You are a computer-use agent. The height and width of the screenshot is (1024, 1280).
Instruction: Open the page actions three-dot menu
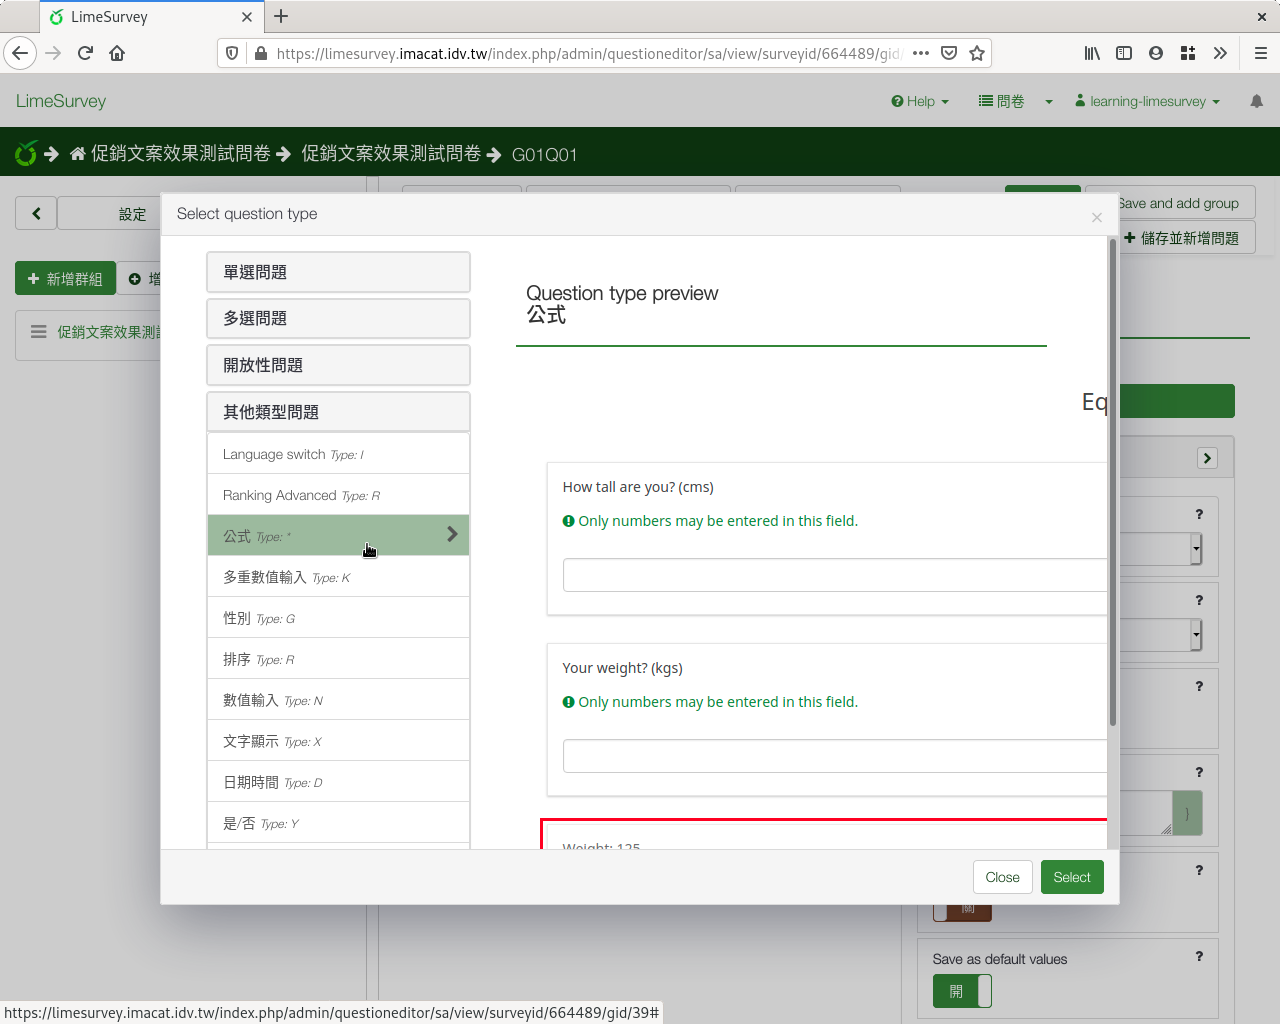pos(921,53)
